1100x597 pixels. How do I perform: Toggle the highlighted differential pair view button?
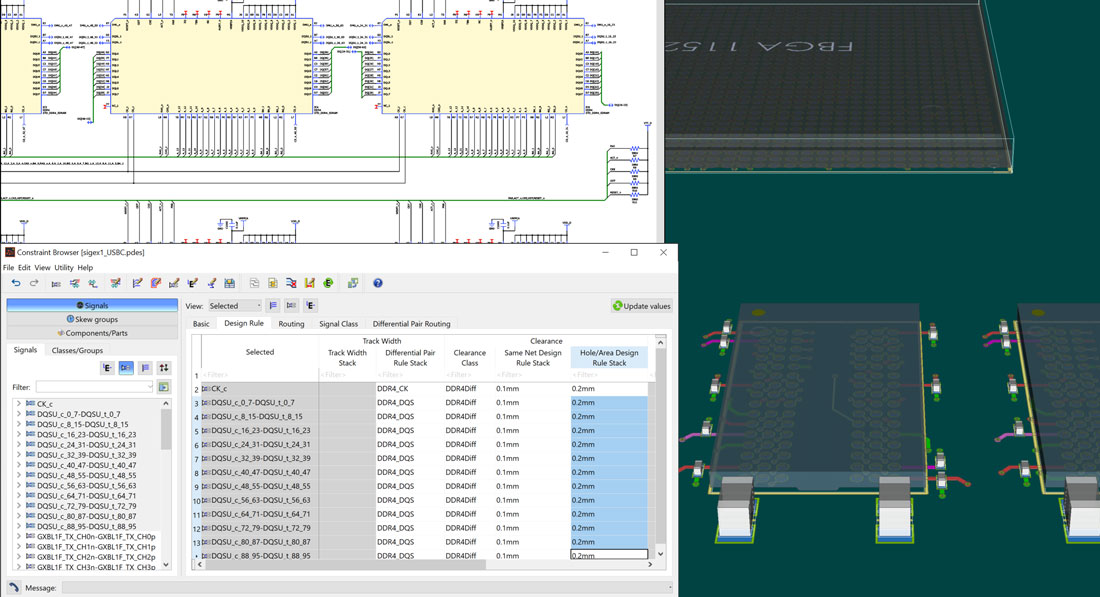tap(126, 368)
